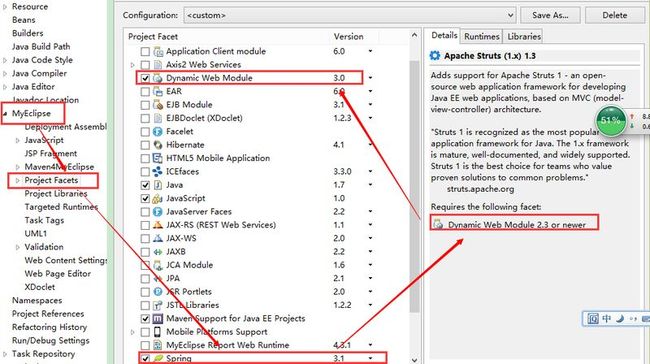Open the Configuration combo box
Image resolution: width=650 pixels, height=364 pixels.
coord(349,15)
